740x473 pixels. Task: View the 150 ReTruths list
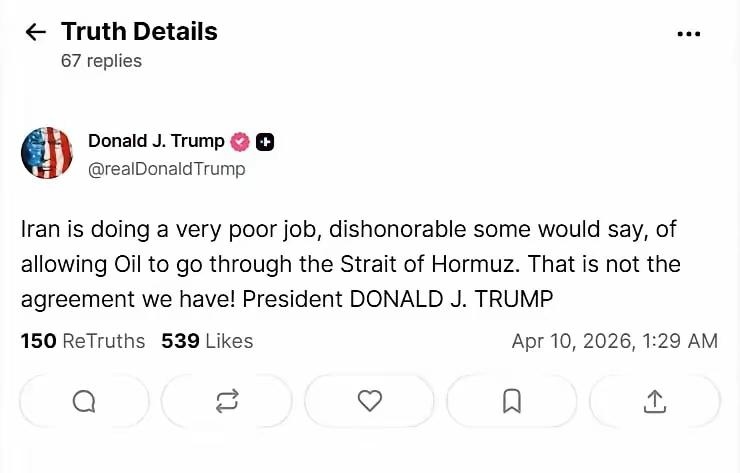83,341
